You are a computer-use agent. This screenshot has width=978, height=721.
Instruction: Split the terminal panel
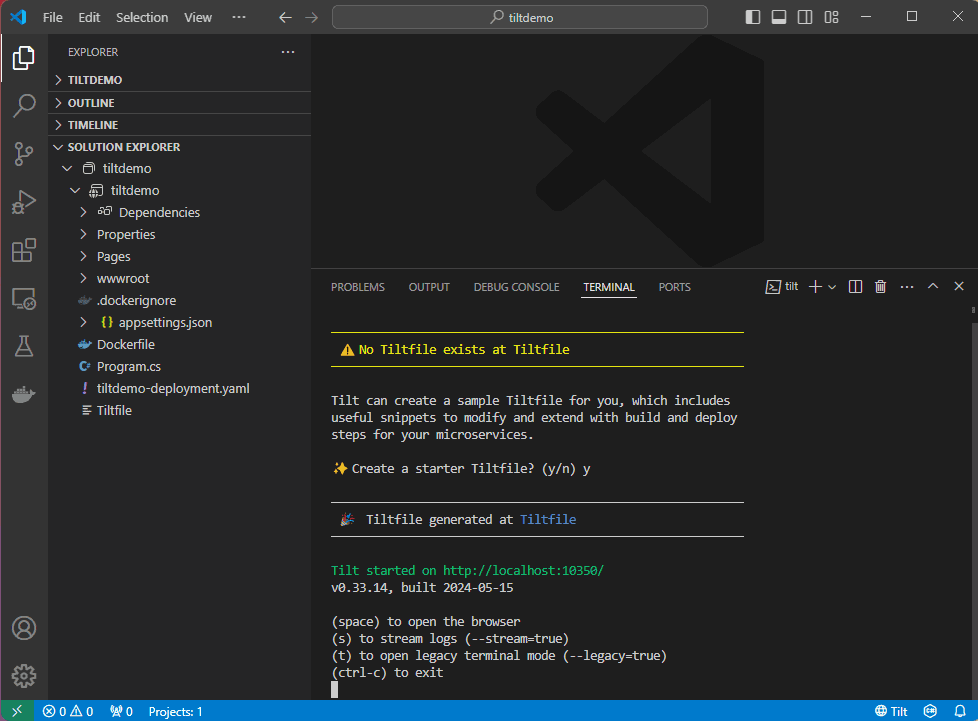pyautogui.click(x=855, y=286)
